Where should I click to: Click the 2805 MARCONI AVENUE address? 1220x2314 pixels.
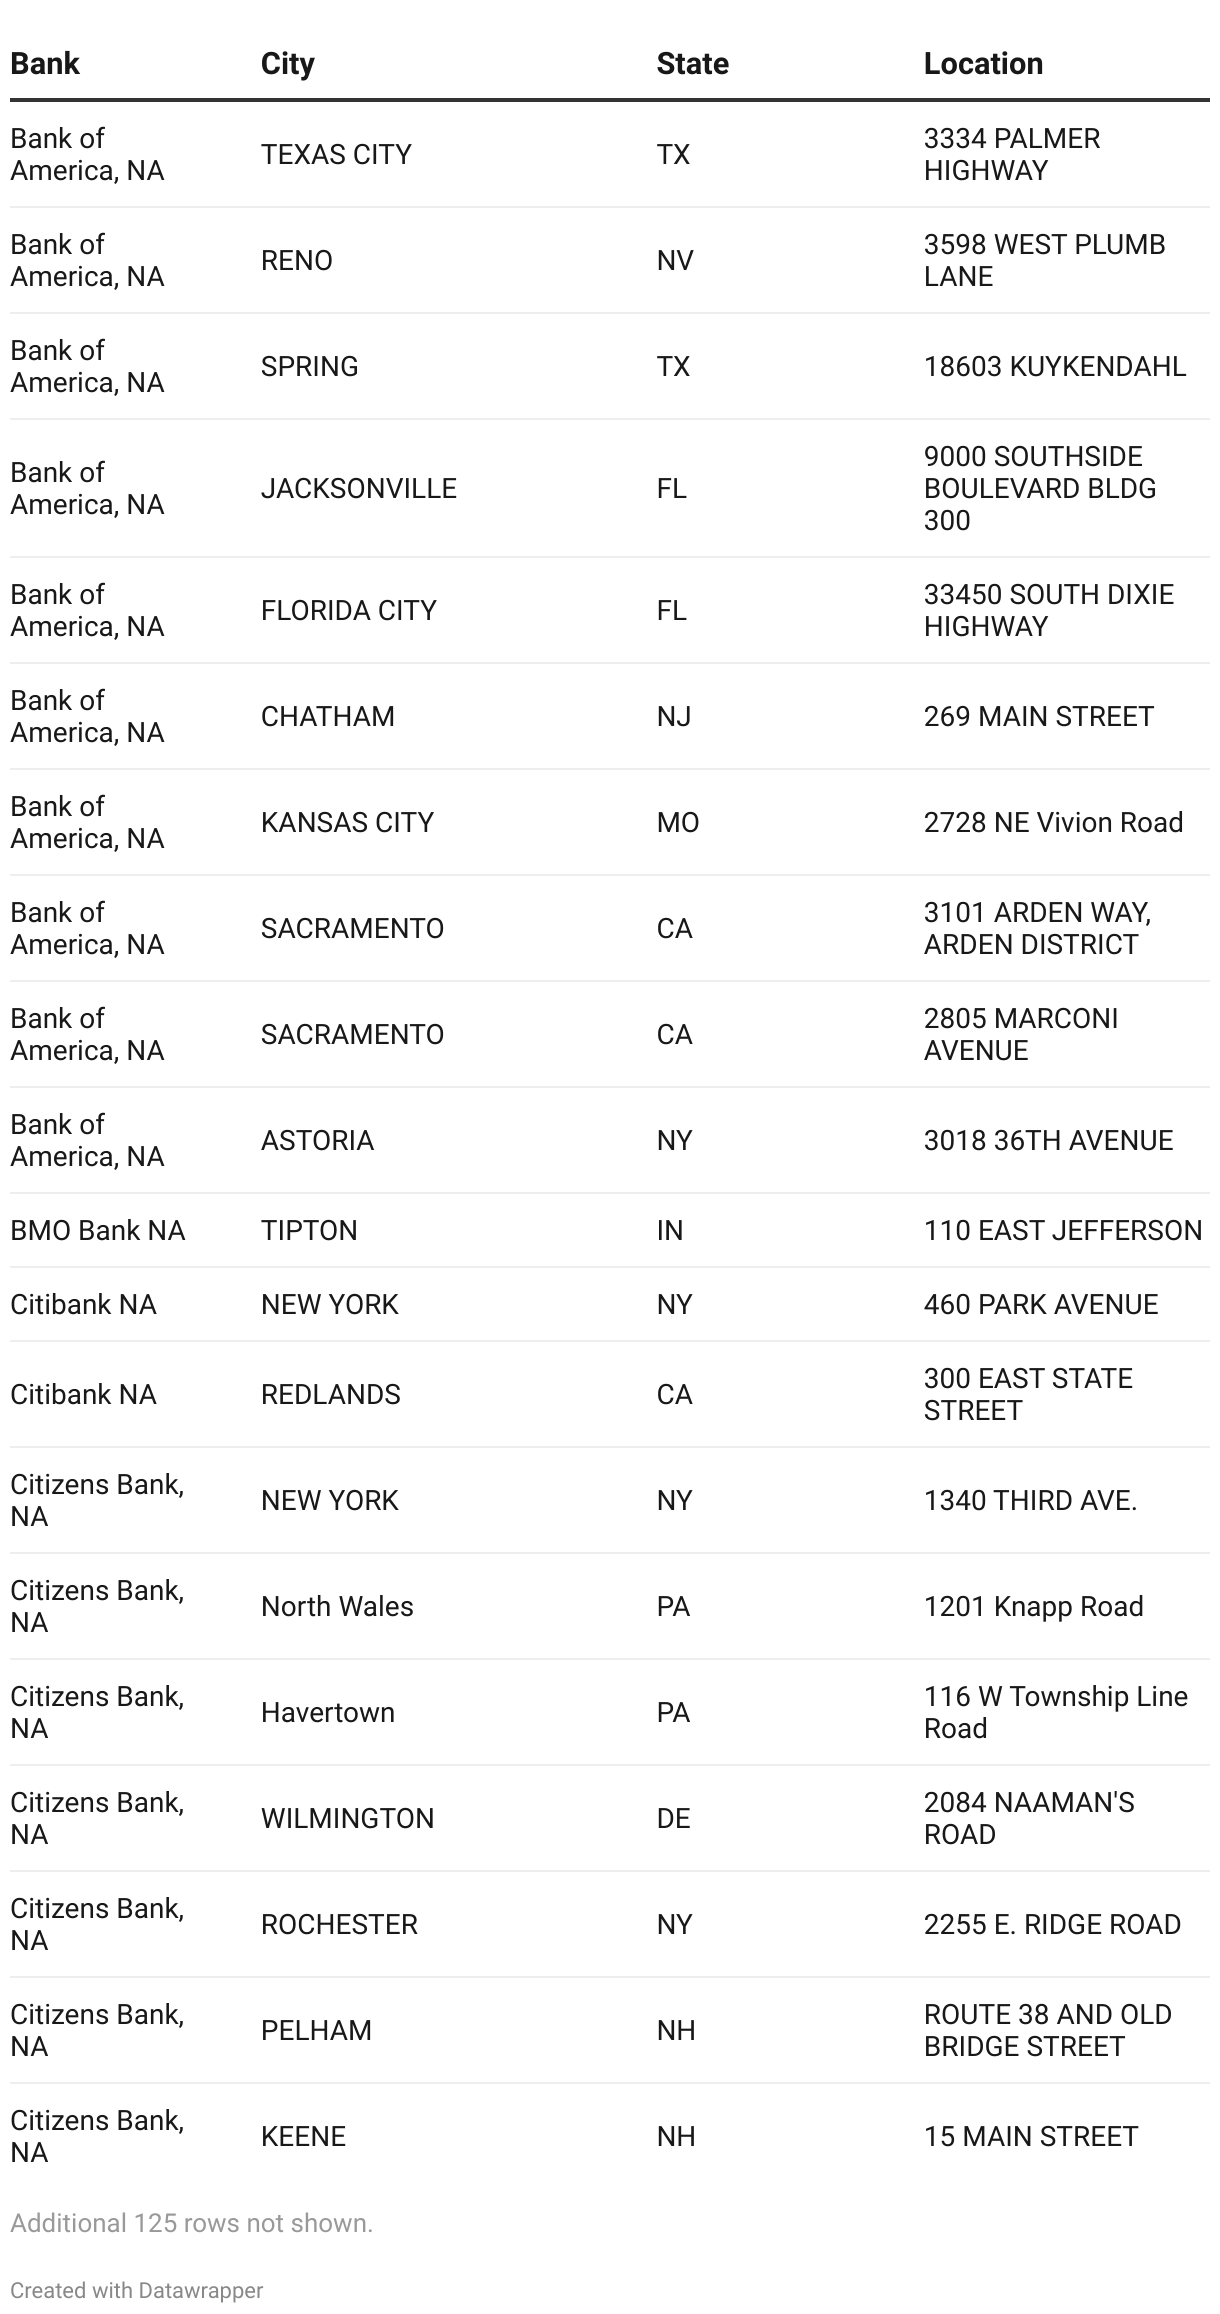(x=1021, y=1034)
